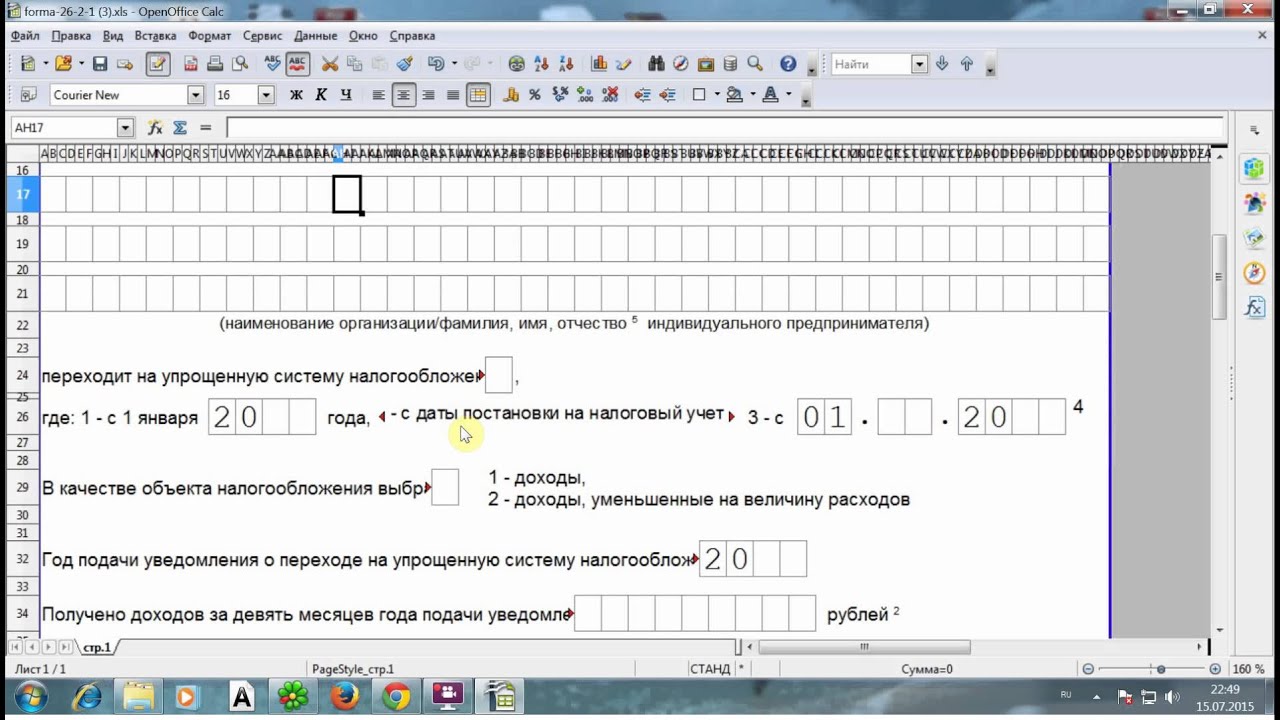Click the zoom in plus button
This screenshot has height=720, width=1280.
(x=1214, y=669)
